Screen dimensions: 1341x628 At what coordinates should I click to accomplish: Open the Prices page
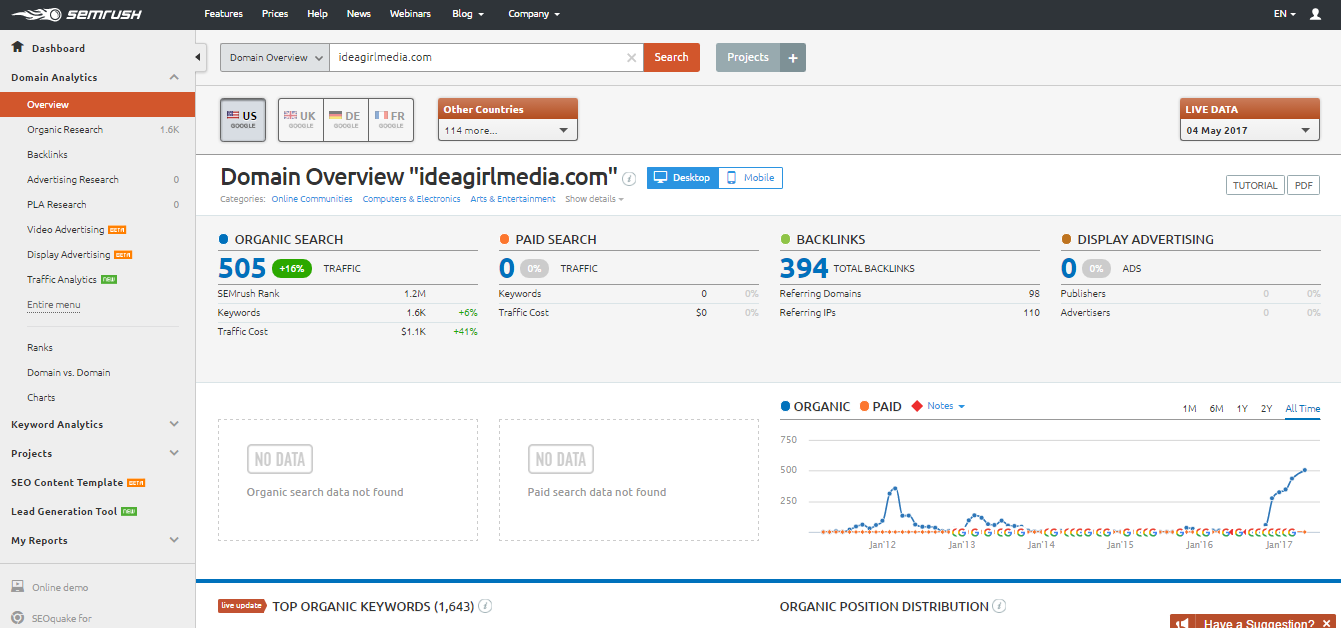[x=275, y=14]
